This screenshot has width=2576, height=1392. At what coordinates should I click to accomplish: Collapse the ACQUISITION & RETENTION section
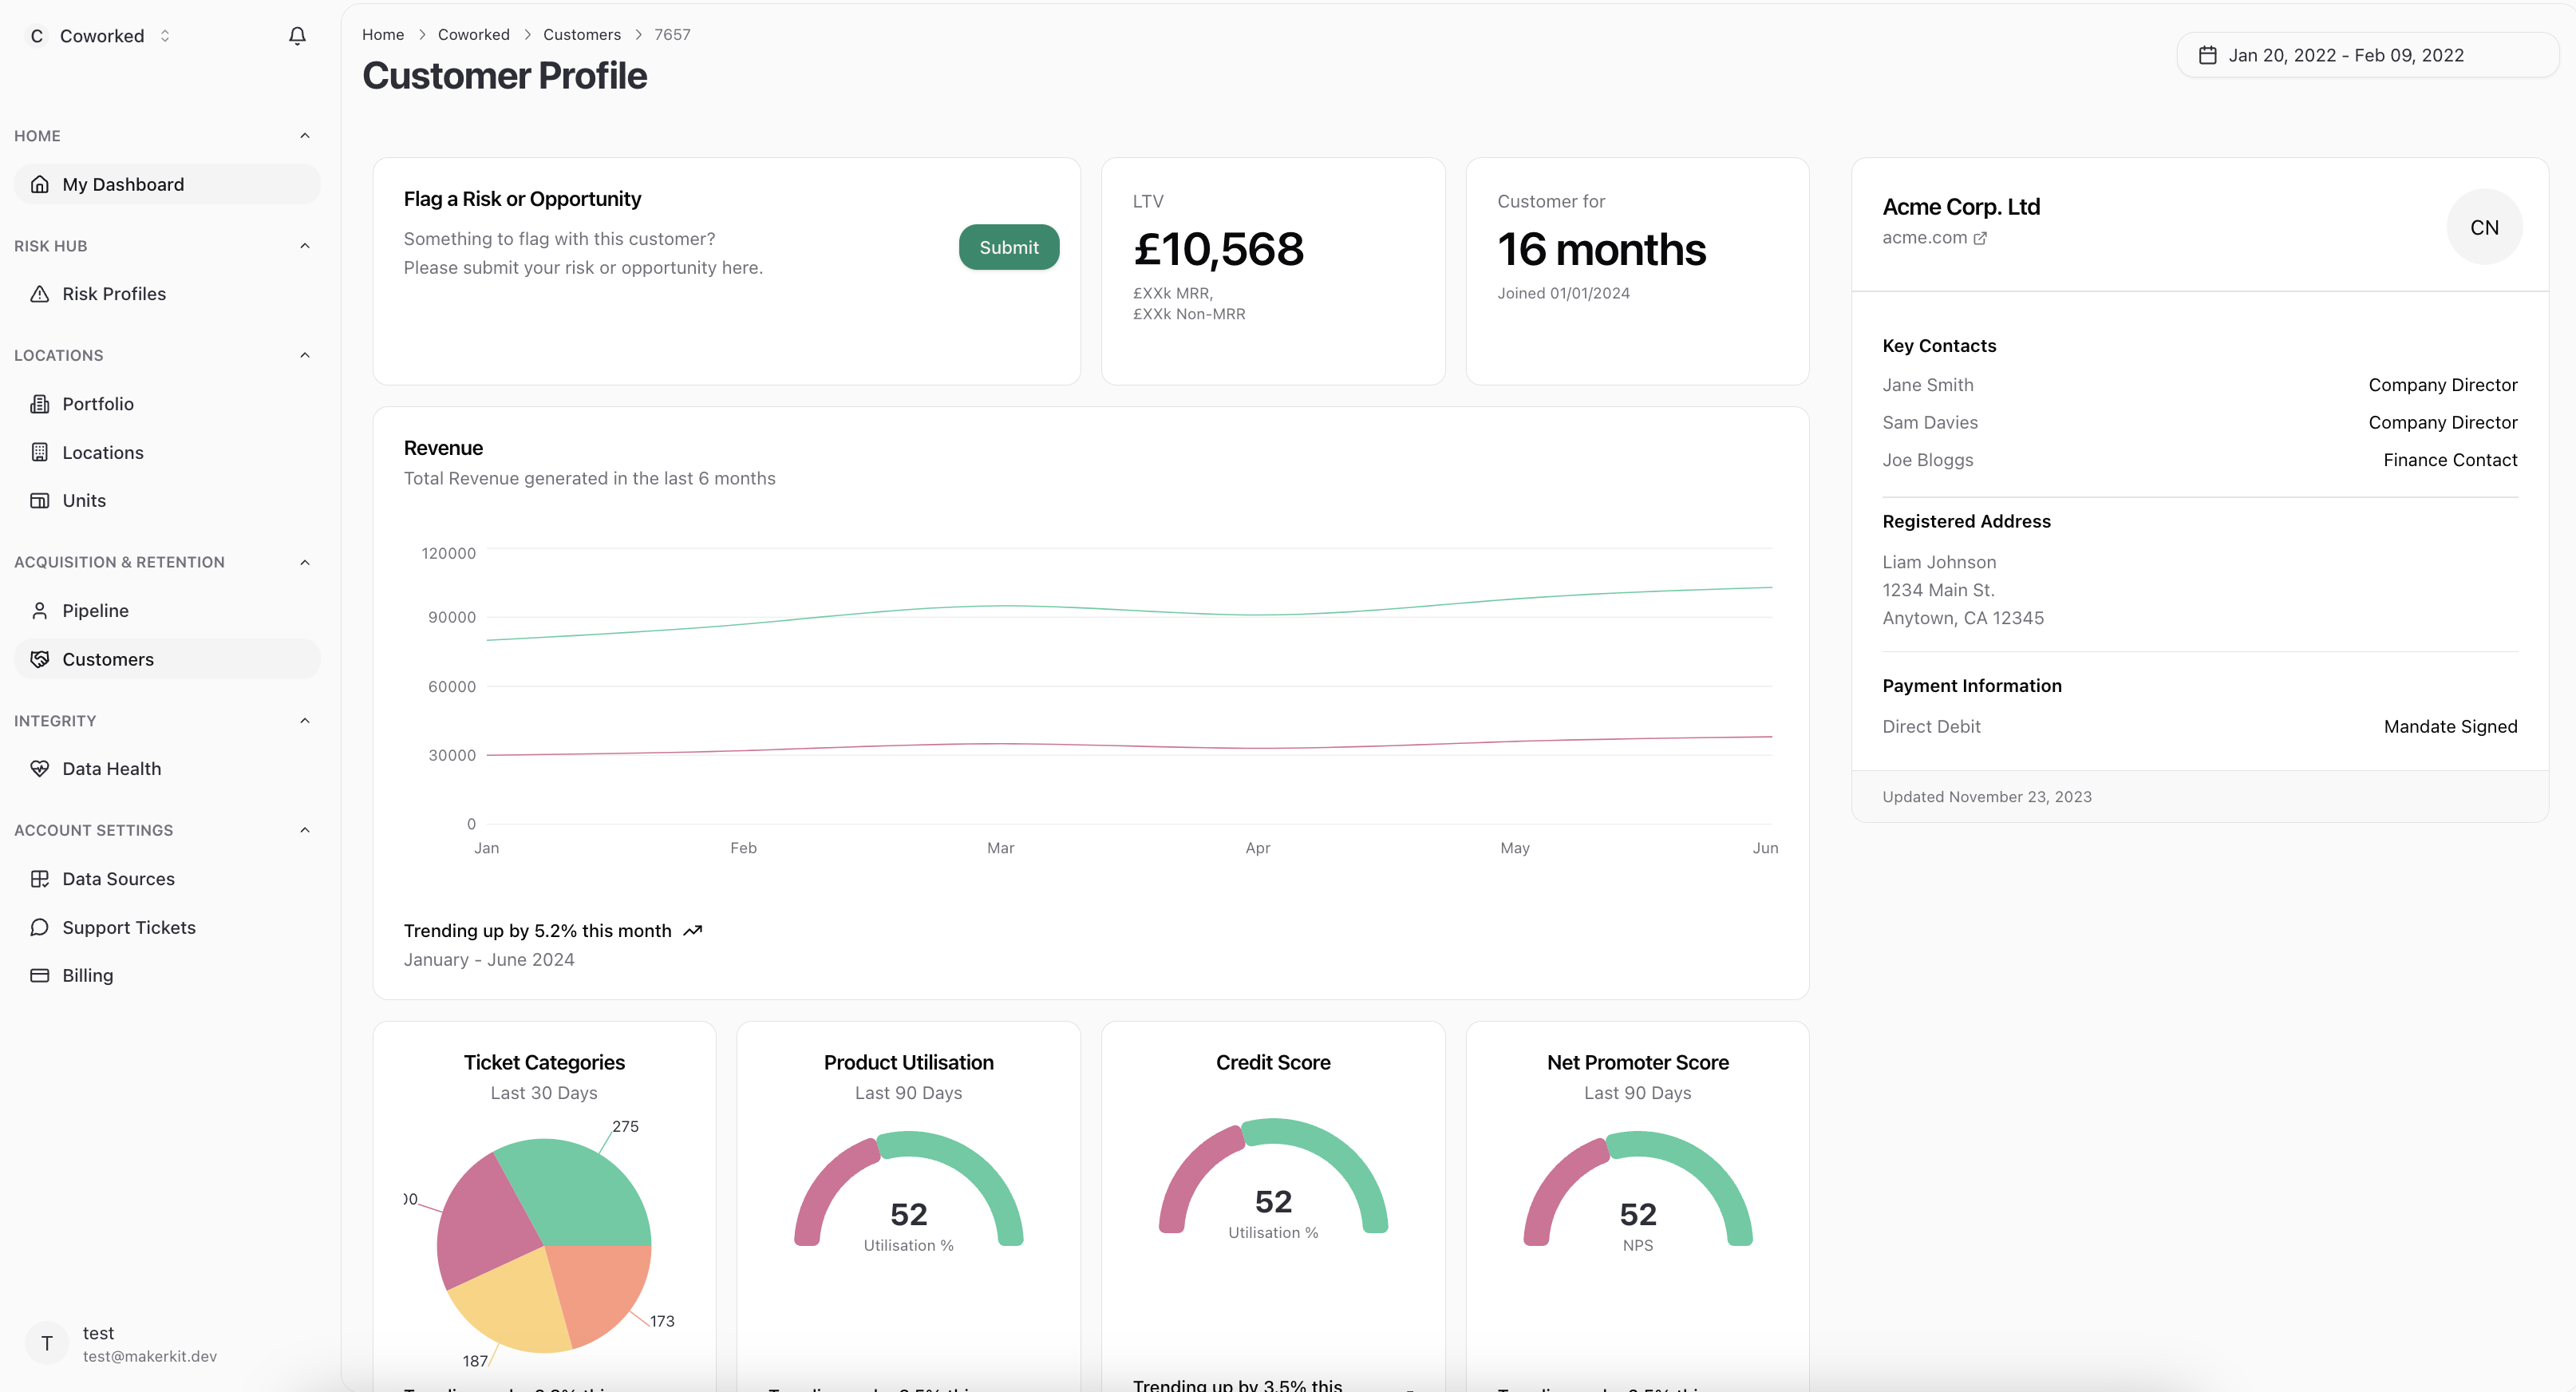pos(304,562)
